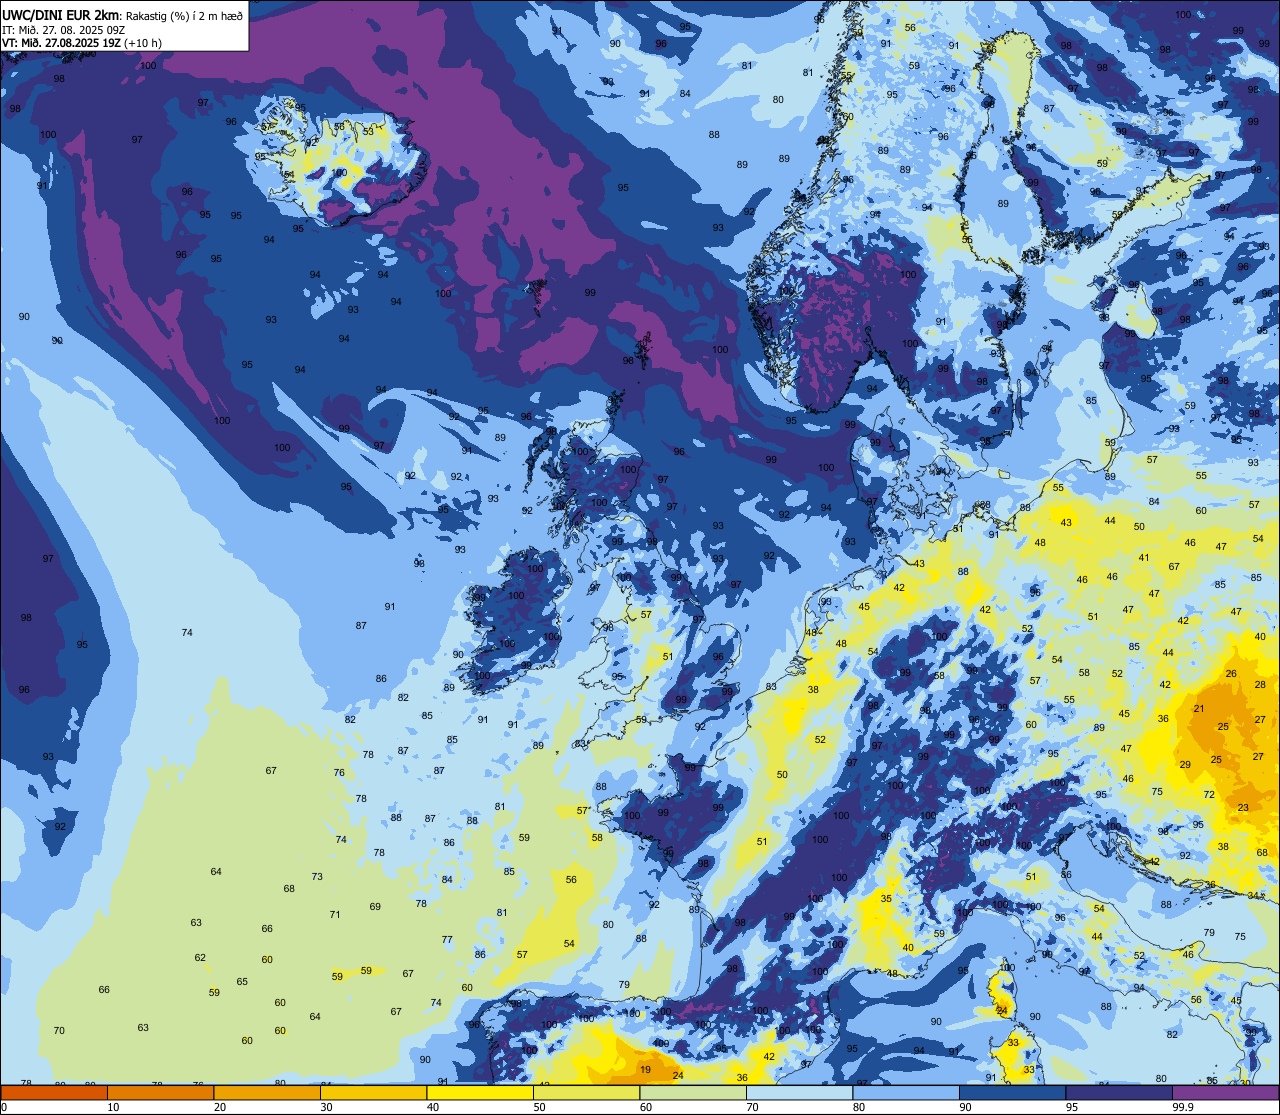The image size is (1280, 1115).
Task: Click the humidity value "28" in the orange area
Action: [x=1260, y=685]
